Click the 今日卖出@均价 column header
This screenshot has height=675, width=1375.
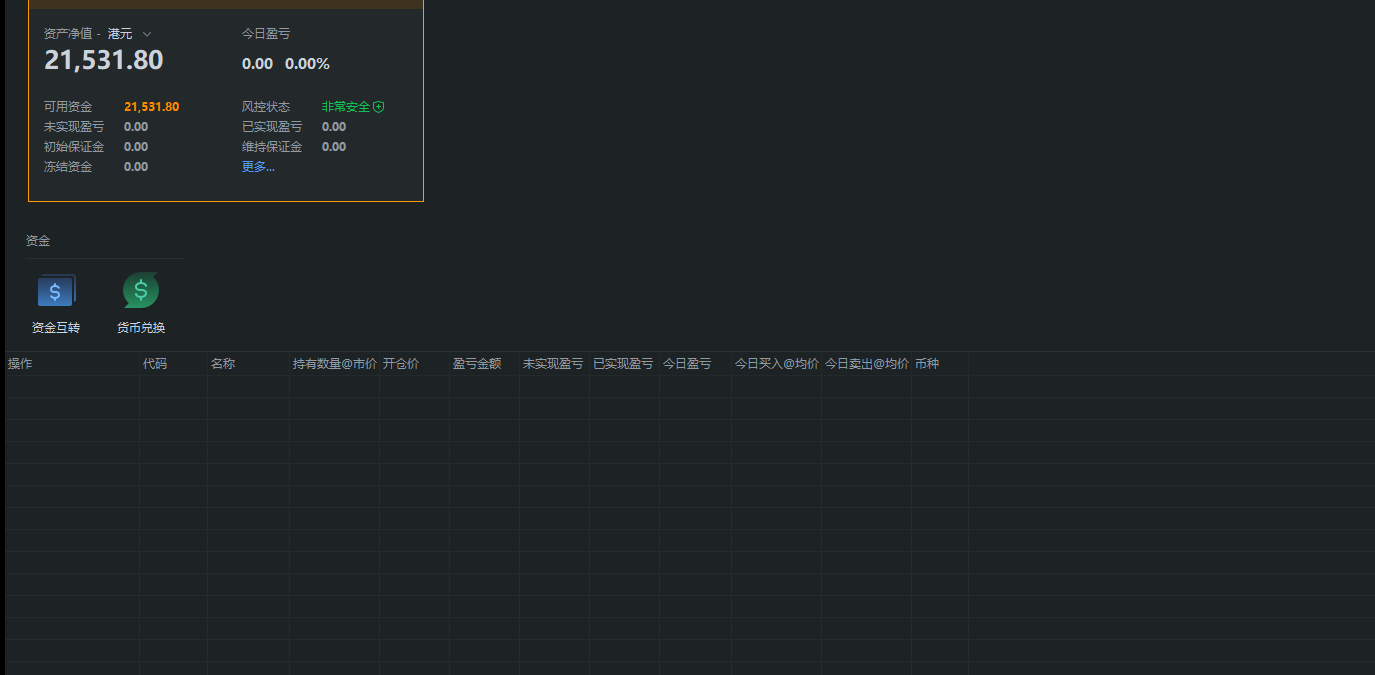867,364
